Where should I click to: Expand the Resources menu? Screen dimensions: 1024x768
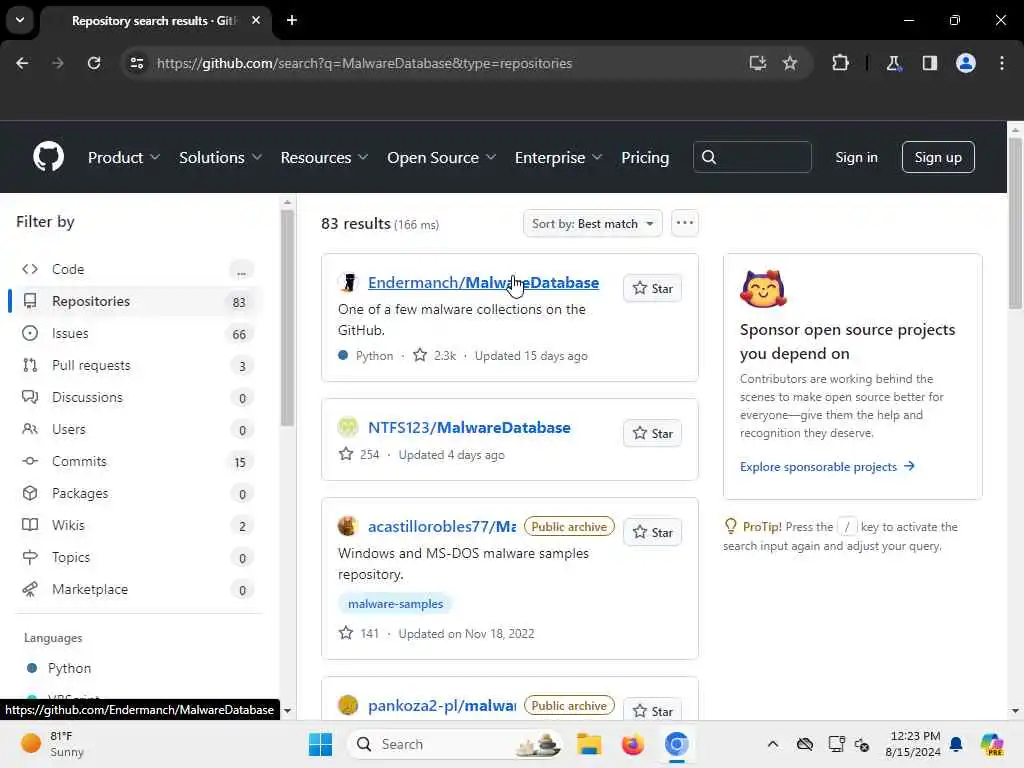[x=324, y=157]
